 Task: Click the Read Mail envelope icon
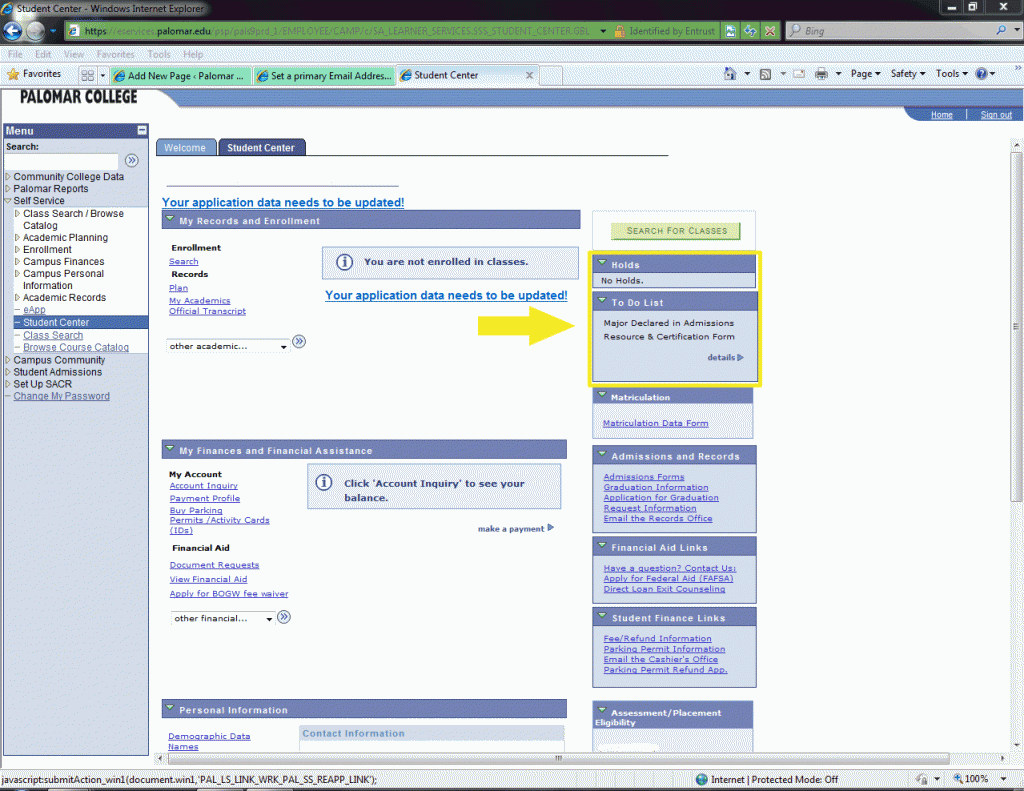click(x=799, y=74)
